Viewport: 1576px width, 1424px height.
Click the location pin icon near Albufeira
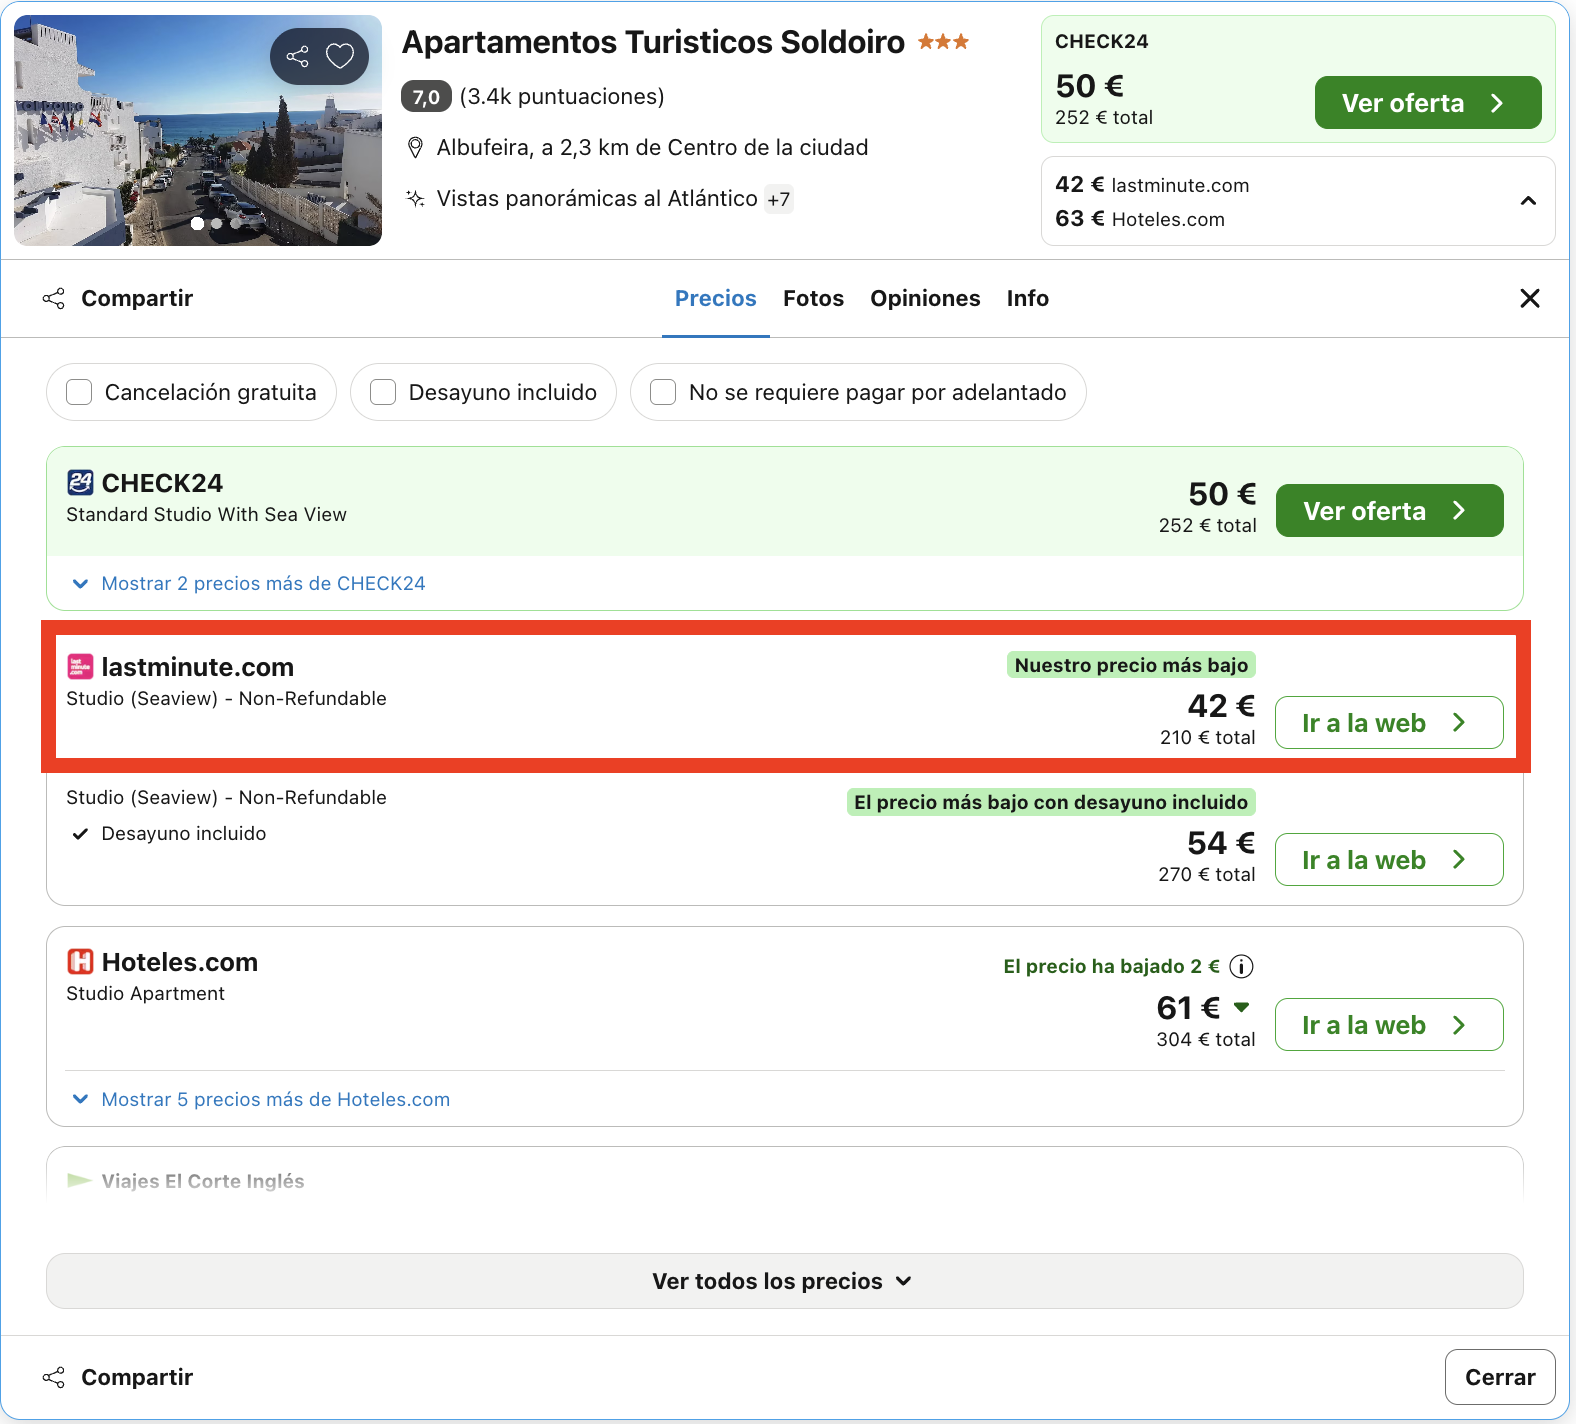pyautogui.click(x=415, y=148)
